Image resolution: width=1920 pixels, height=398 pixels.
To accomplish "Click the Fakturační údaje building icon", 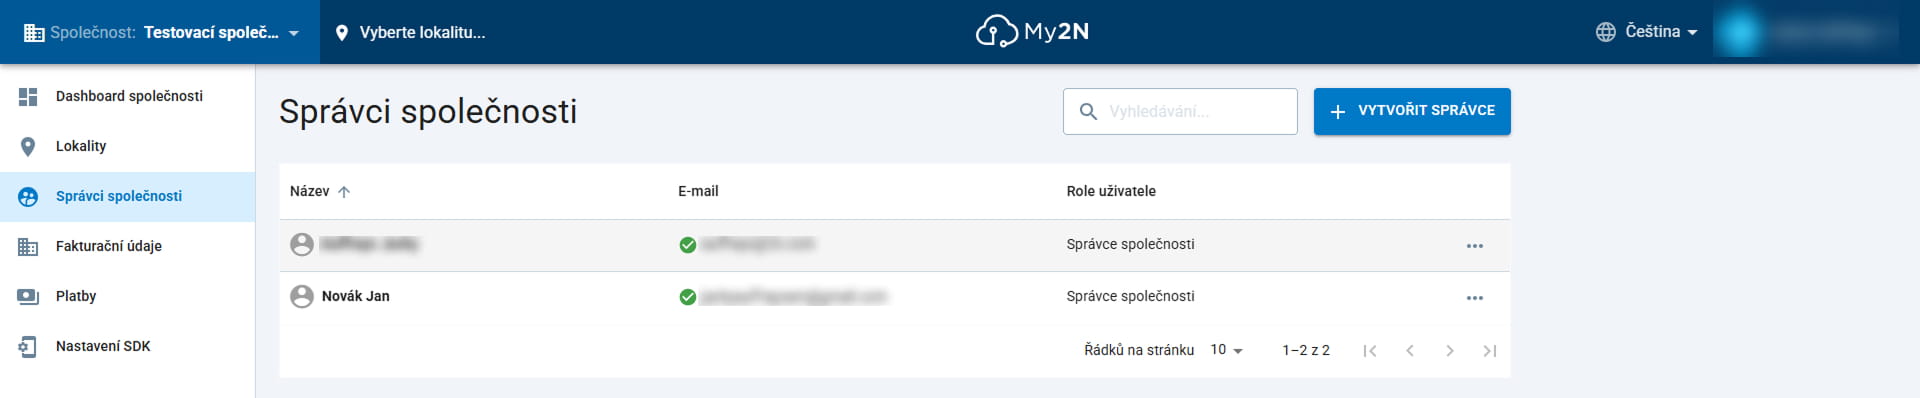I will [x=28, y=246].
